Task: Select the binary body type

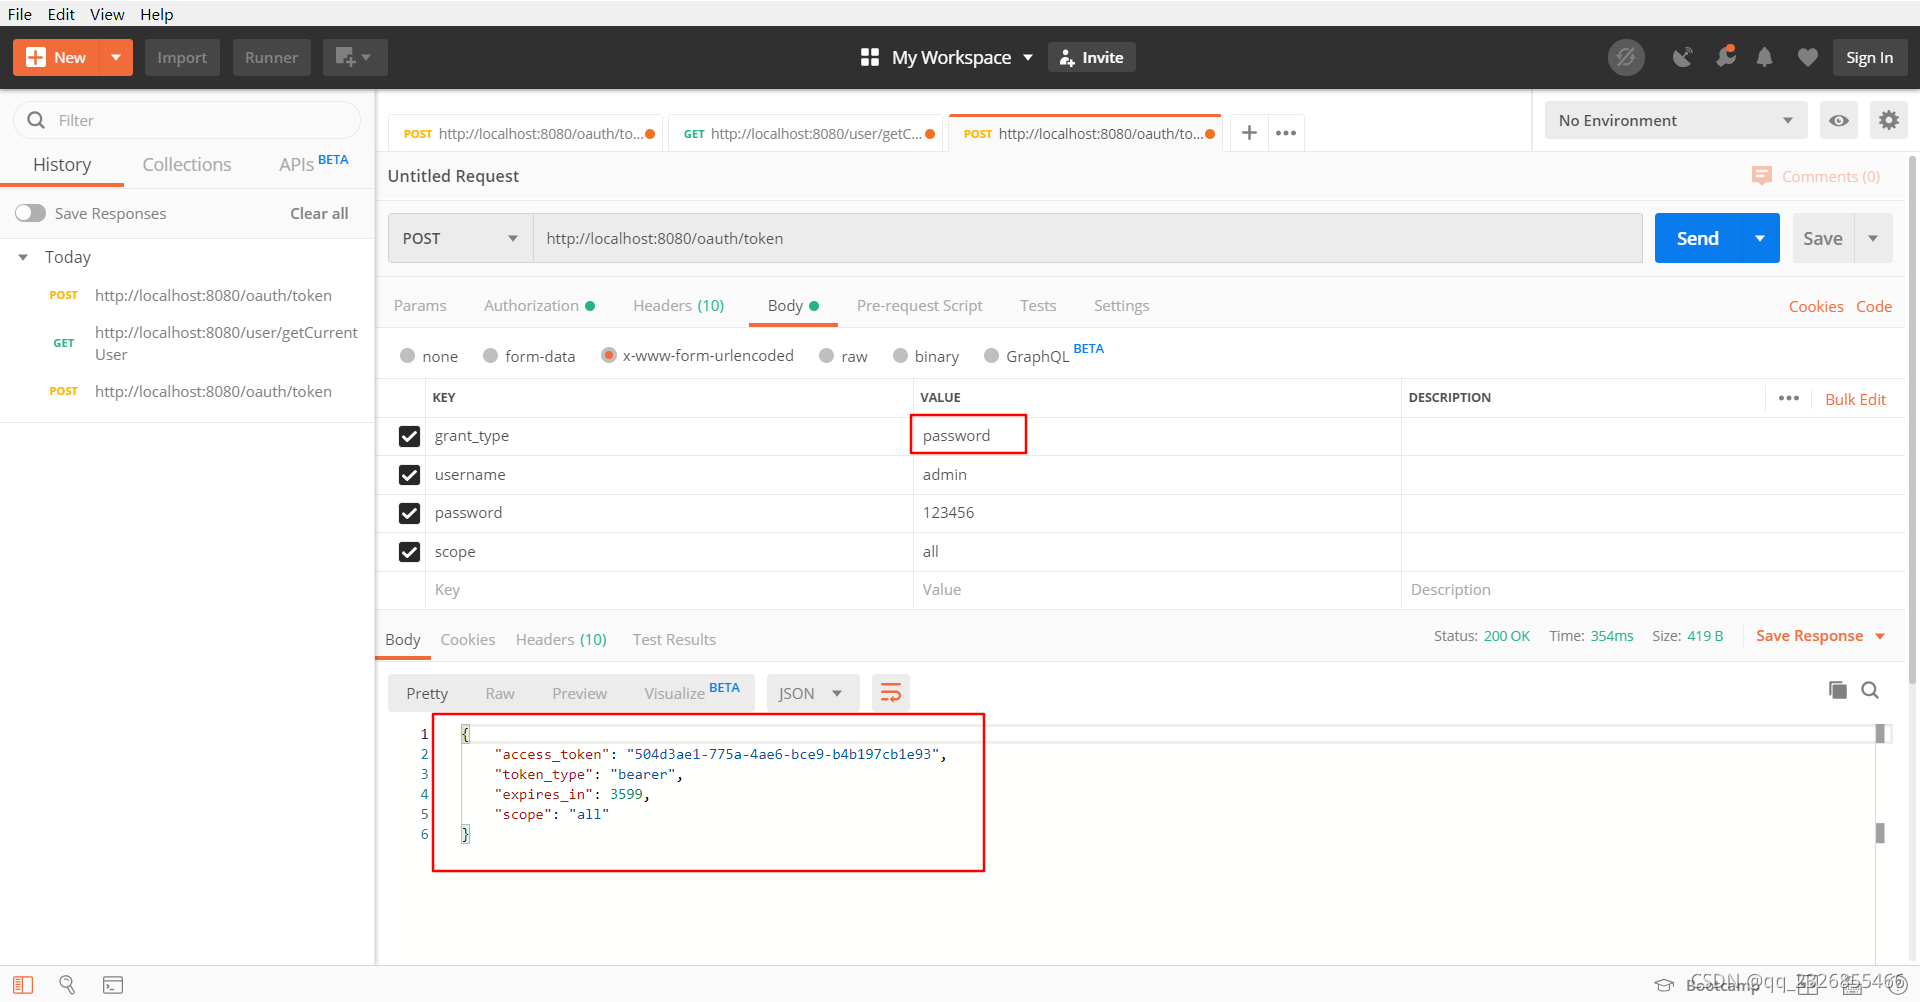Action: click(x=900, y=356)
